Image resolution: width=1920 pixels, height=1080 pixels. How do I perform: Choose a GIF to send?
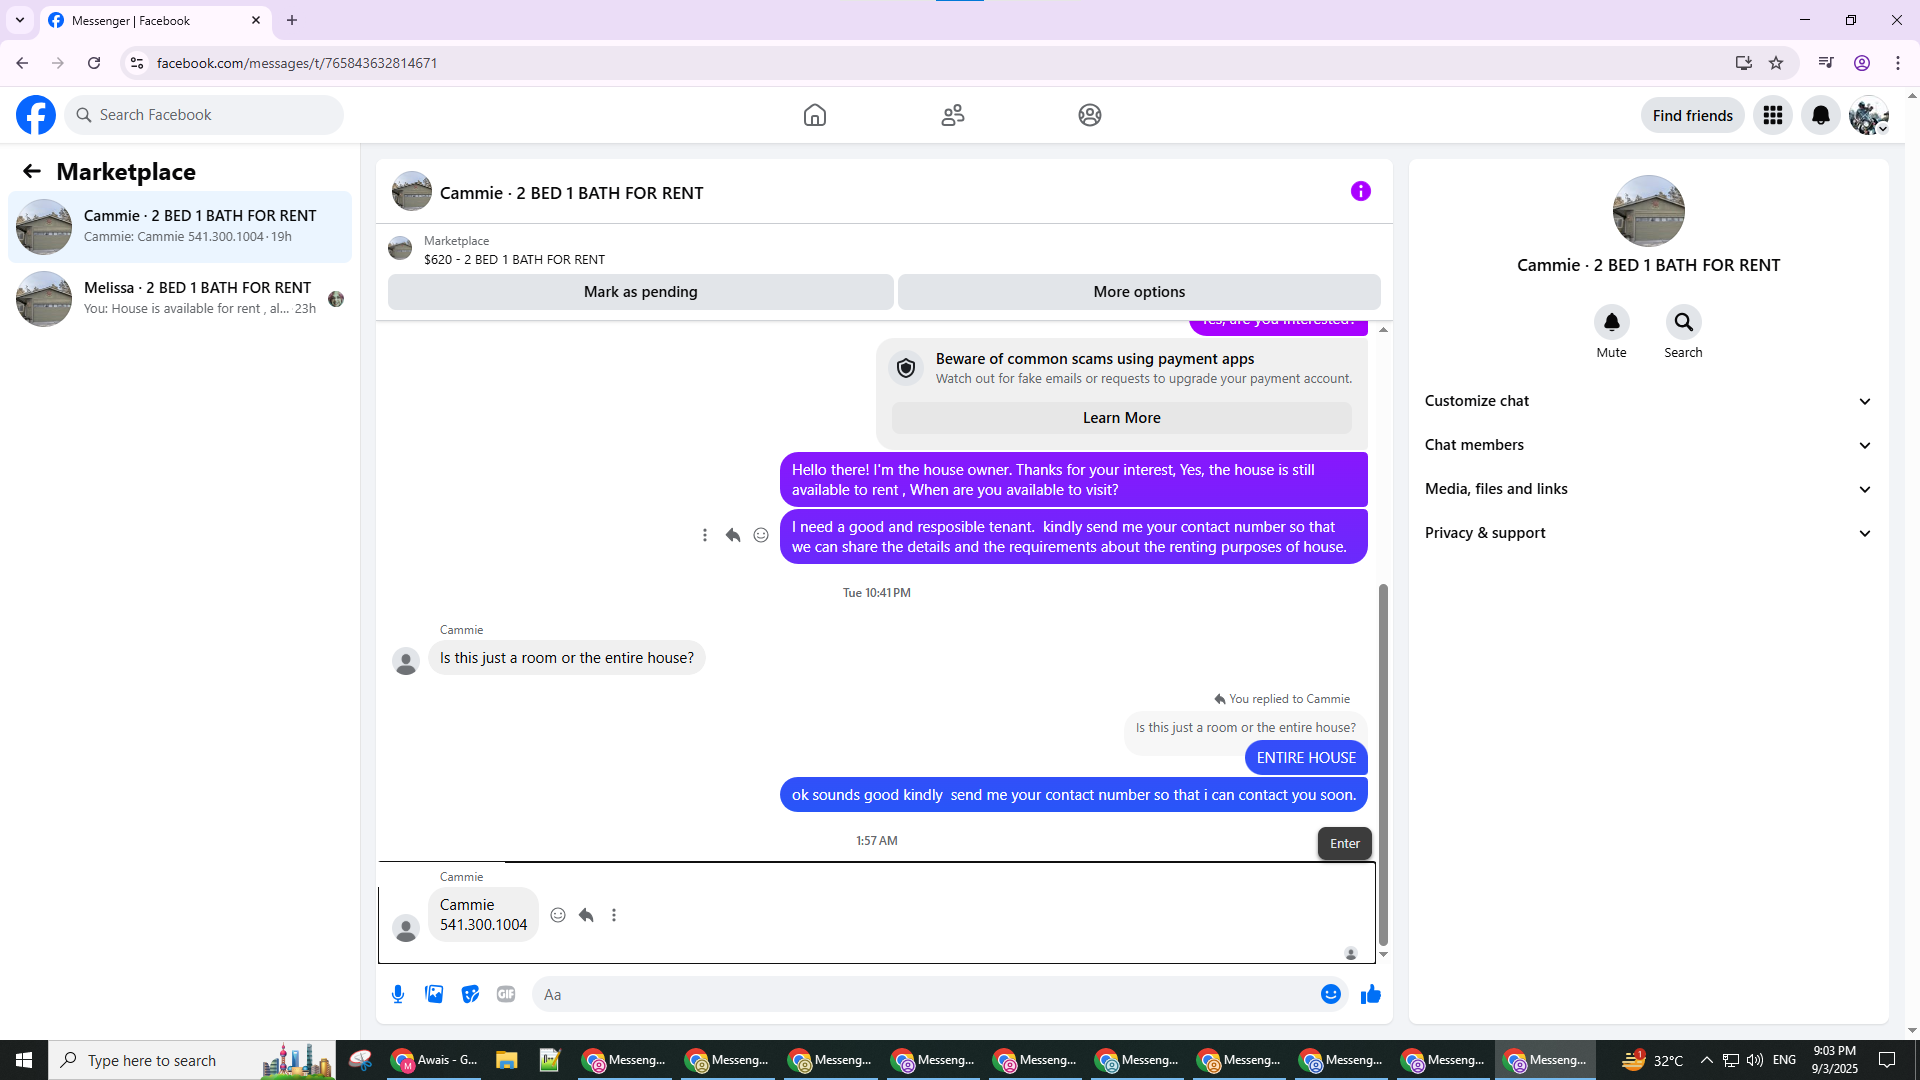(506, 994)
